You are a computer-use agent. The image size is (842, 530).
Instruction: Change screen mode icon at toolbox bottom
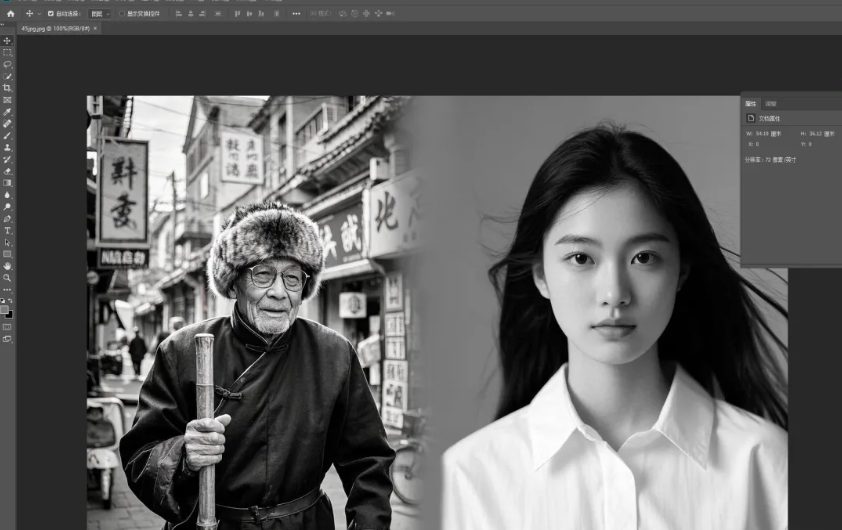[7, 339]
